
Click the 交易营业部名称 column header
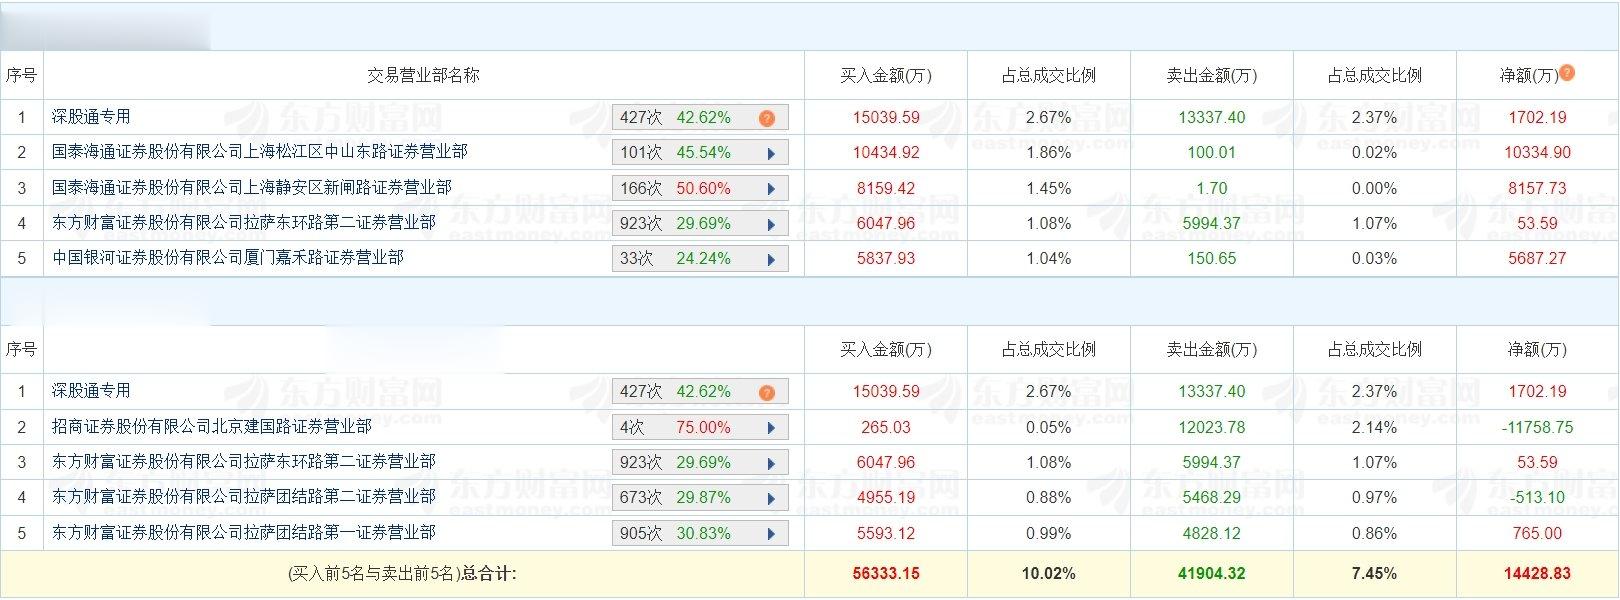click(423, 75)
